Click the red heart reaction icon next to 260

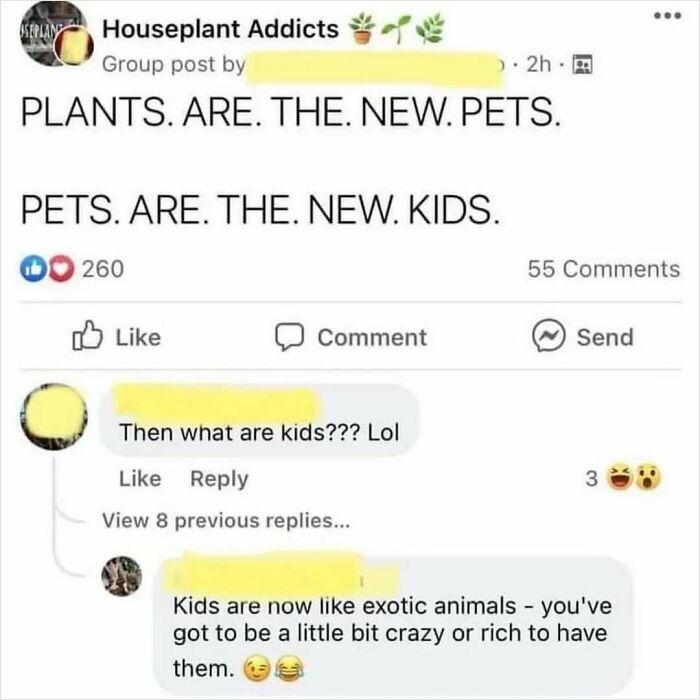coord(61,268)
